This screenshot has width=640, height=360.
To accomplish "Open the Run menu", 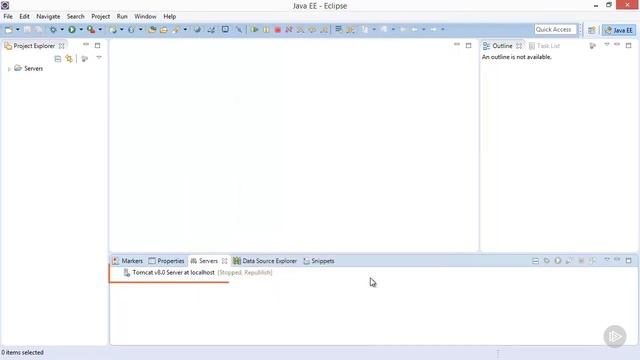I will tap(122, 16).
